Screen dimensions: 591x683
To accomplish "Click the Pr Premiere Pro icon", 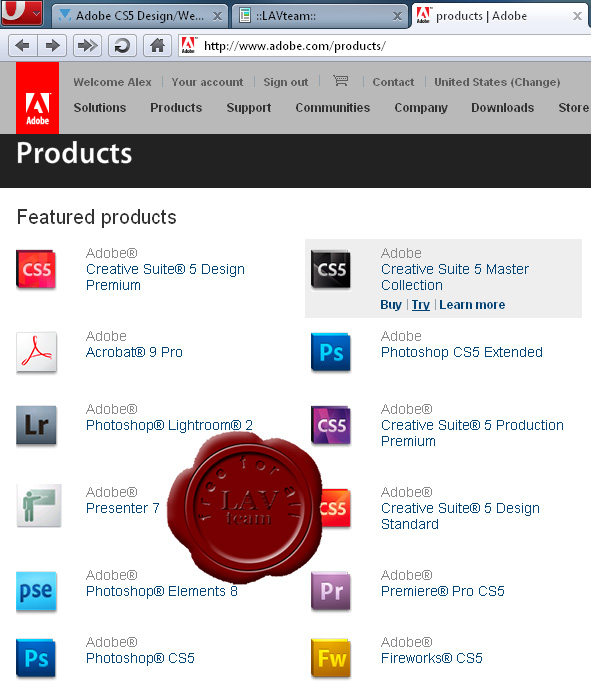I will pyautogui.click(x=331, y=591).
